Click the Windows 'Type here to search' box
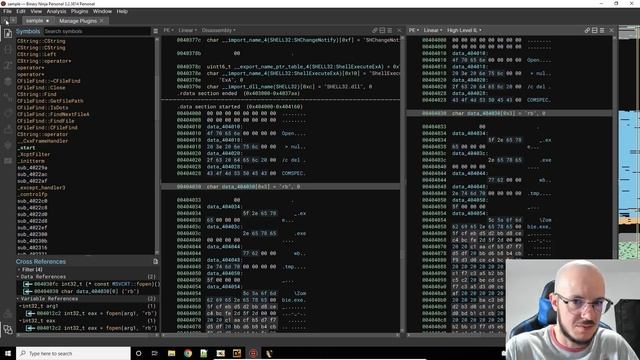Screen dimensions: 640x360 coord(73,353)
